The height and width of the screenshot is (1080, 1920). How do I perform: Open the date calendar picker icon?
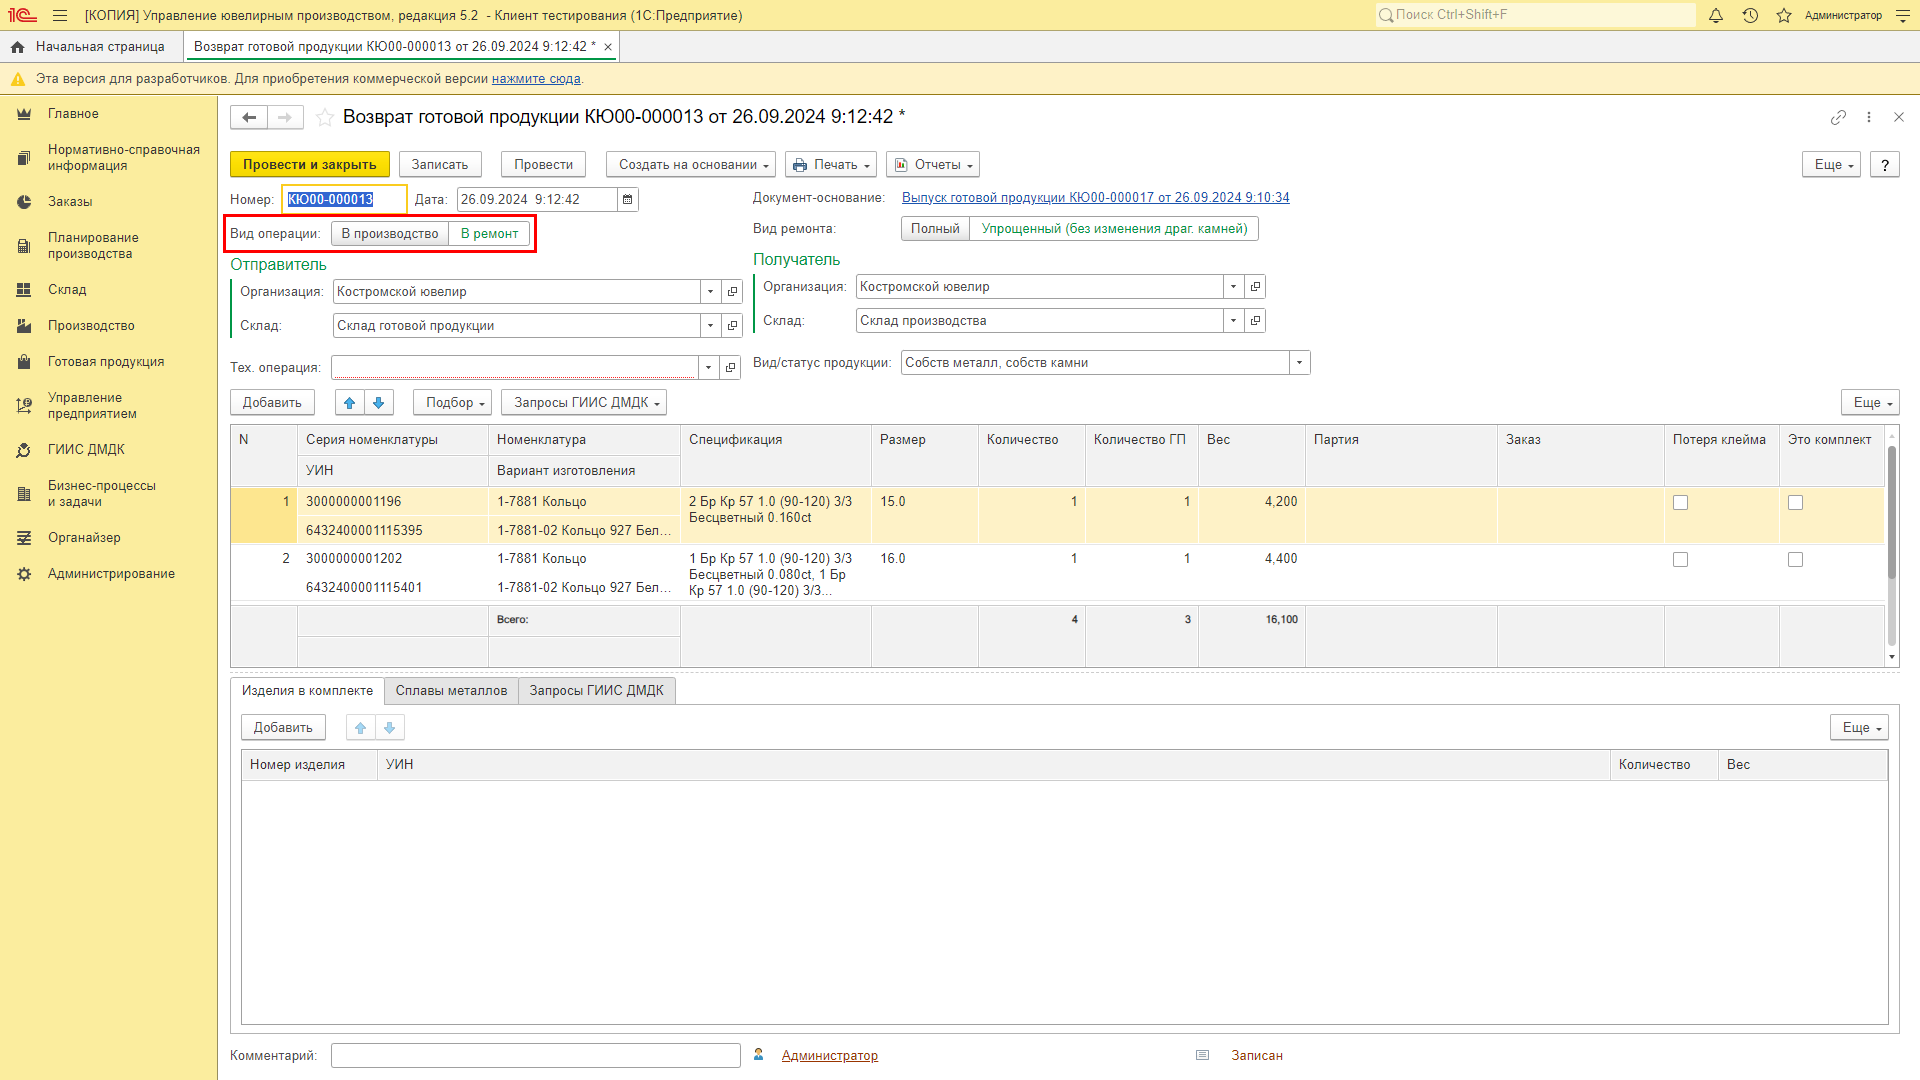point(628,200)
